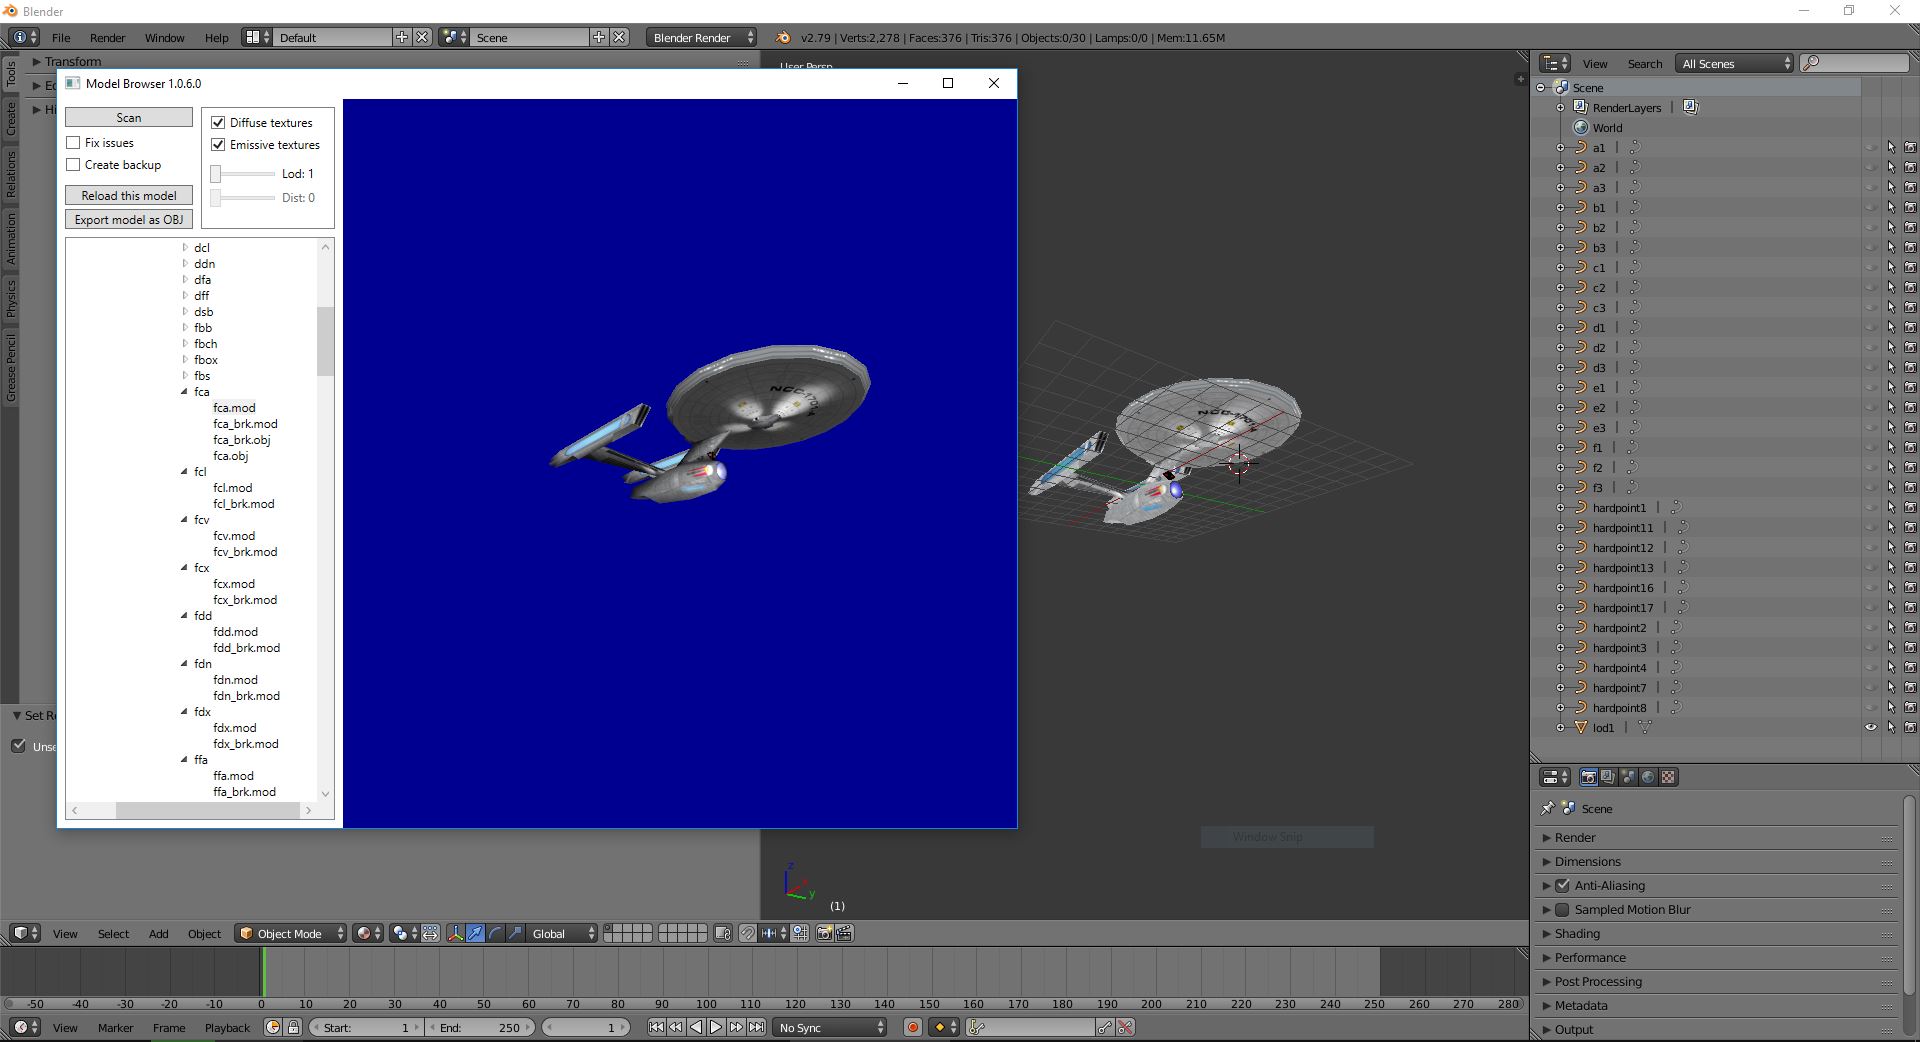1920x1042 pixels.
Task: Play the animation in reverse
Action: (x=696, y=1027)
